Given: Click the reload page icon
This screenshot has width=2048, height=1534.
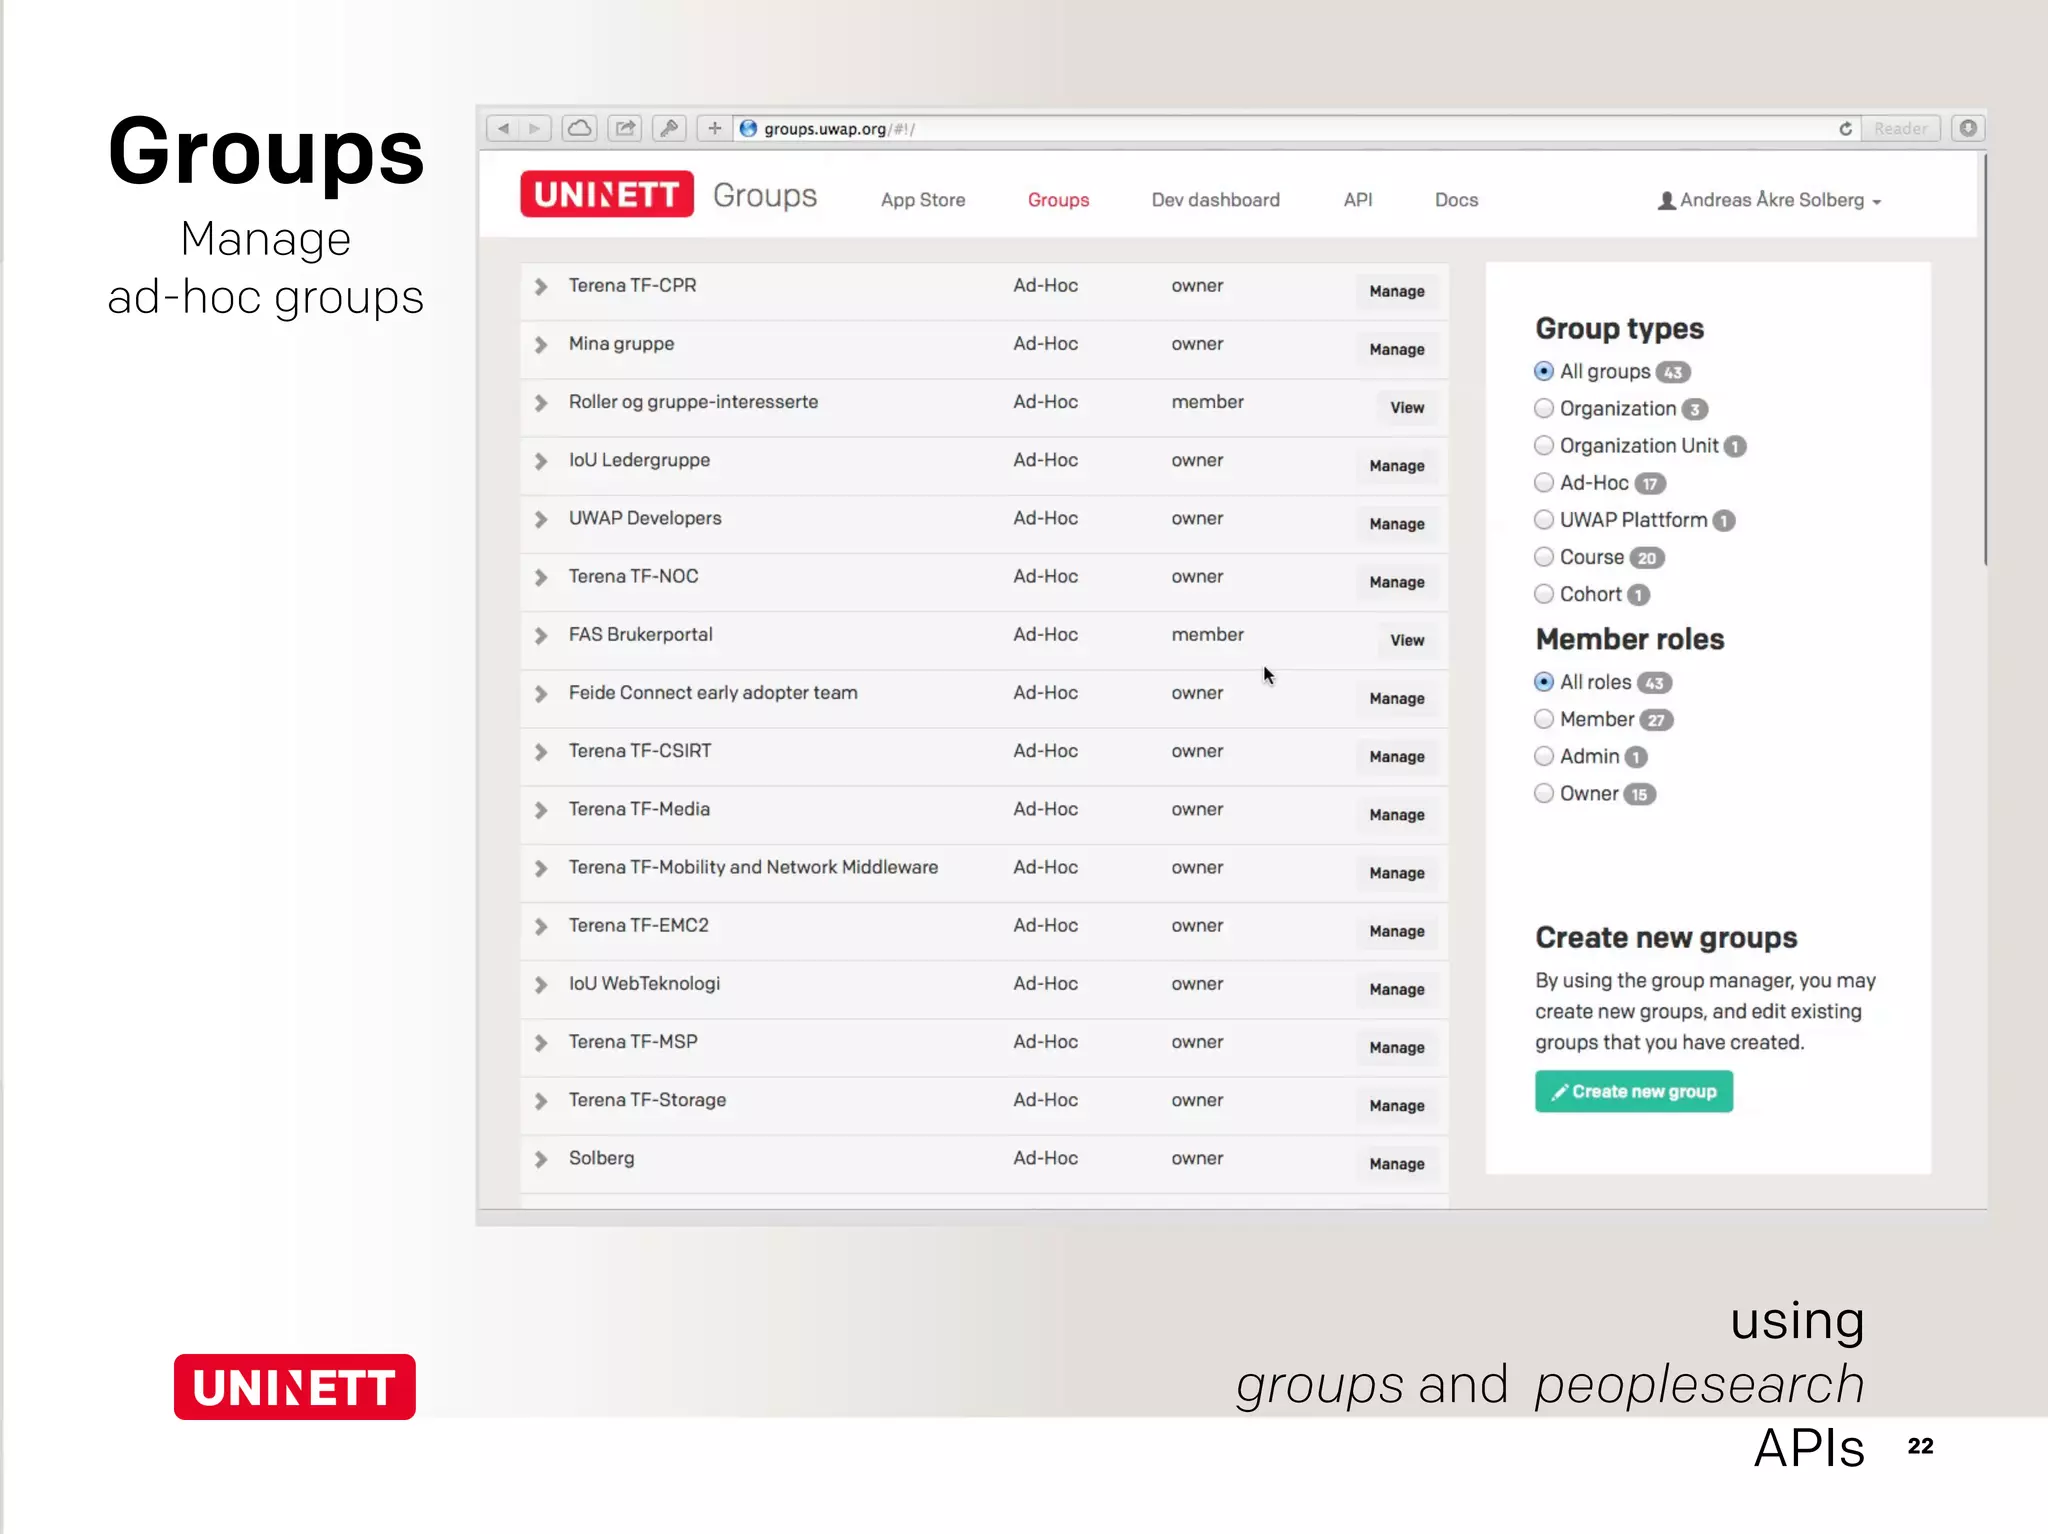Looking at the screenshot, I should pos(1845,128).
